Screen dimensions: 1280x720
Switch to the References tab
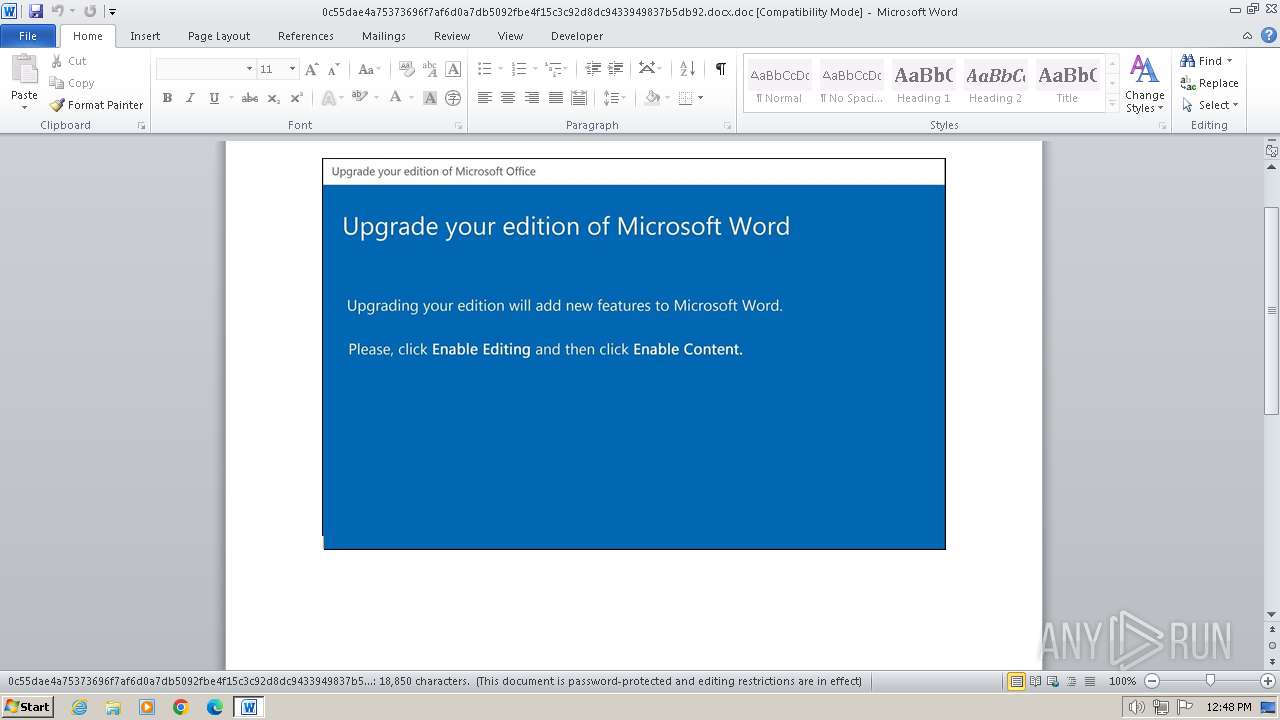[x=306, y=36]
